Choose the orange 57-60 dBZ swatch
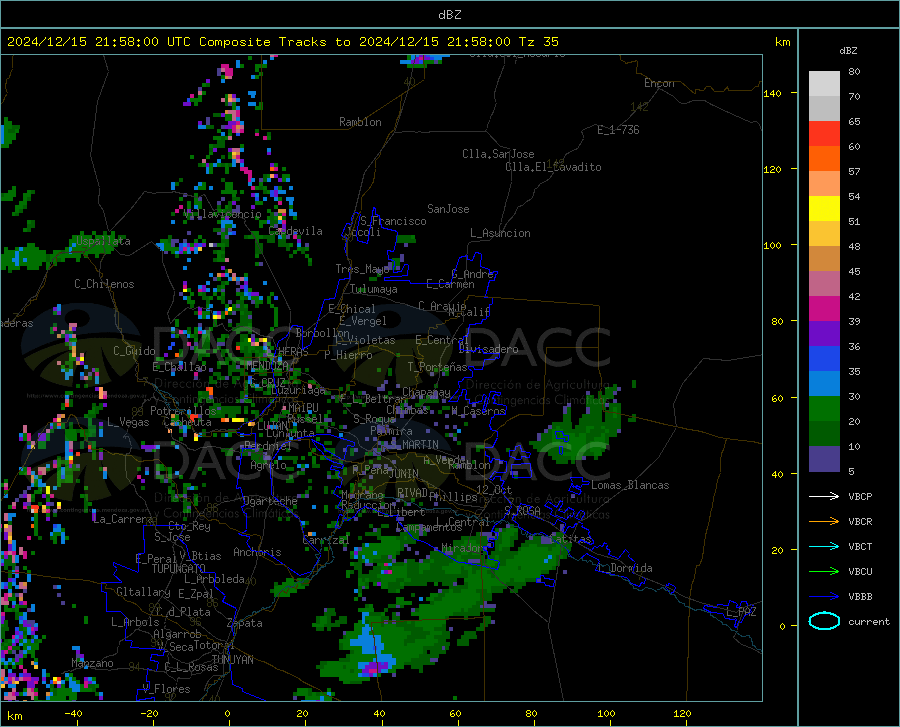The height and width of the screenshot is (727, 900). pyautogui.click(x=824, y=159)
